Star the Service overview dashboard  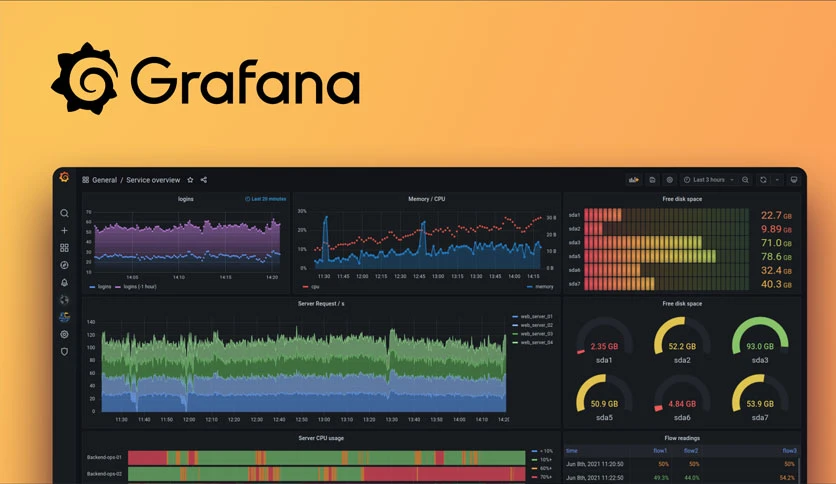point(190,180)
